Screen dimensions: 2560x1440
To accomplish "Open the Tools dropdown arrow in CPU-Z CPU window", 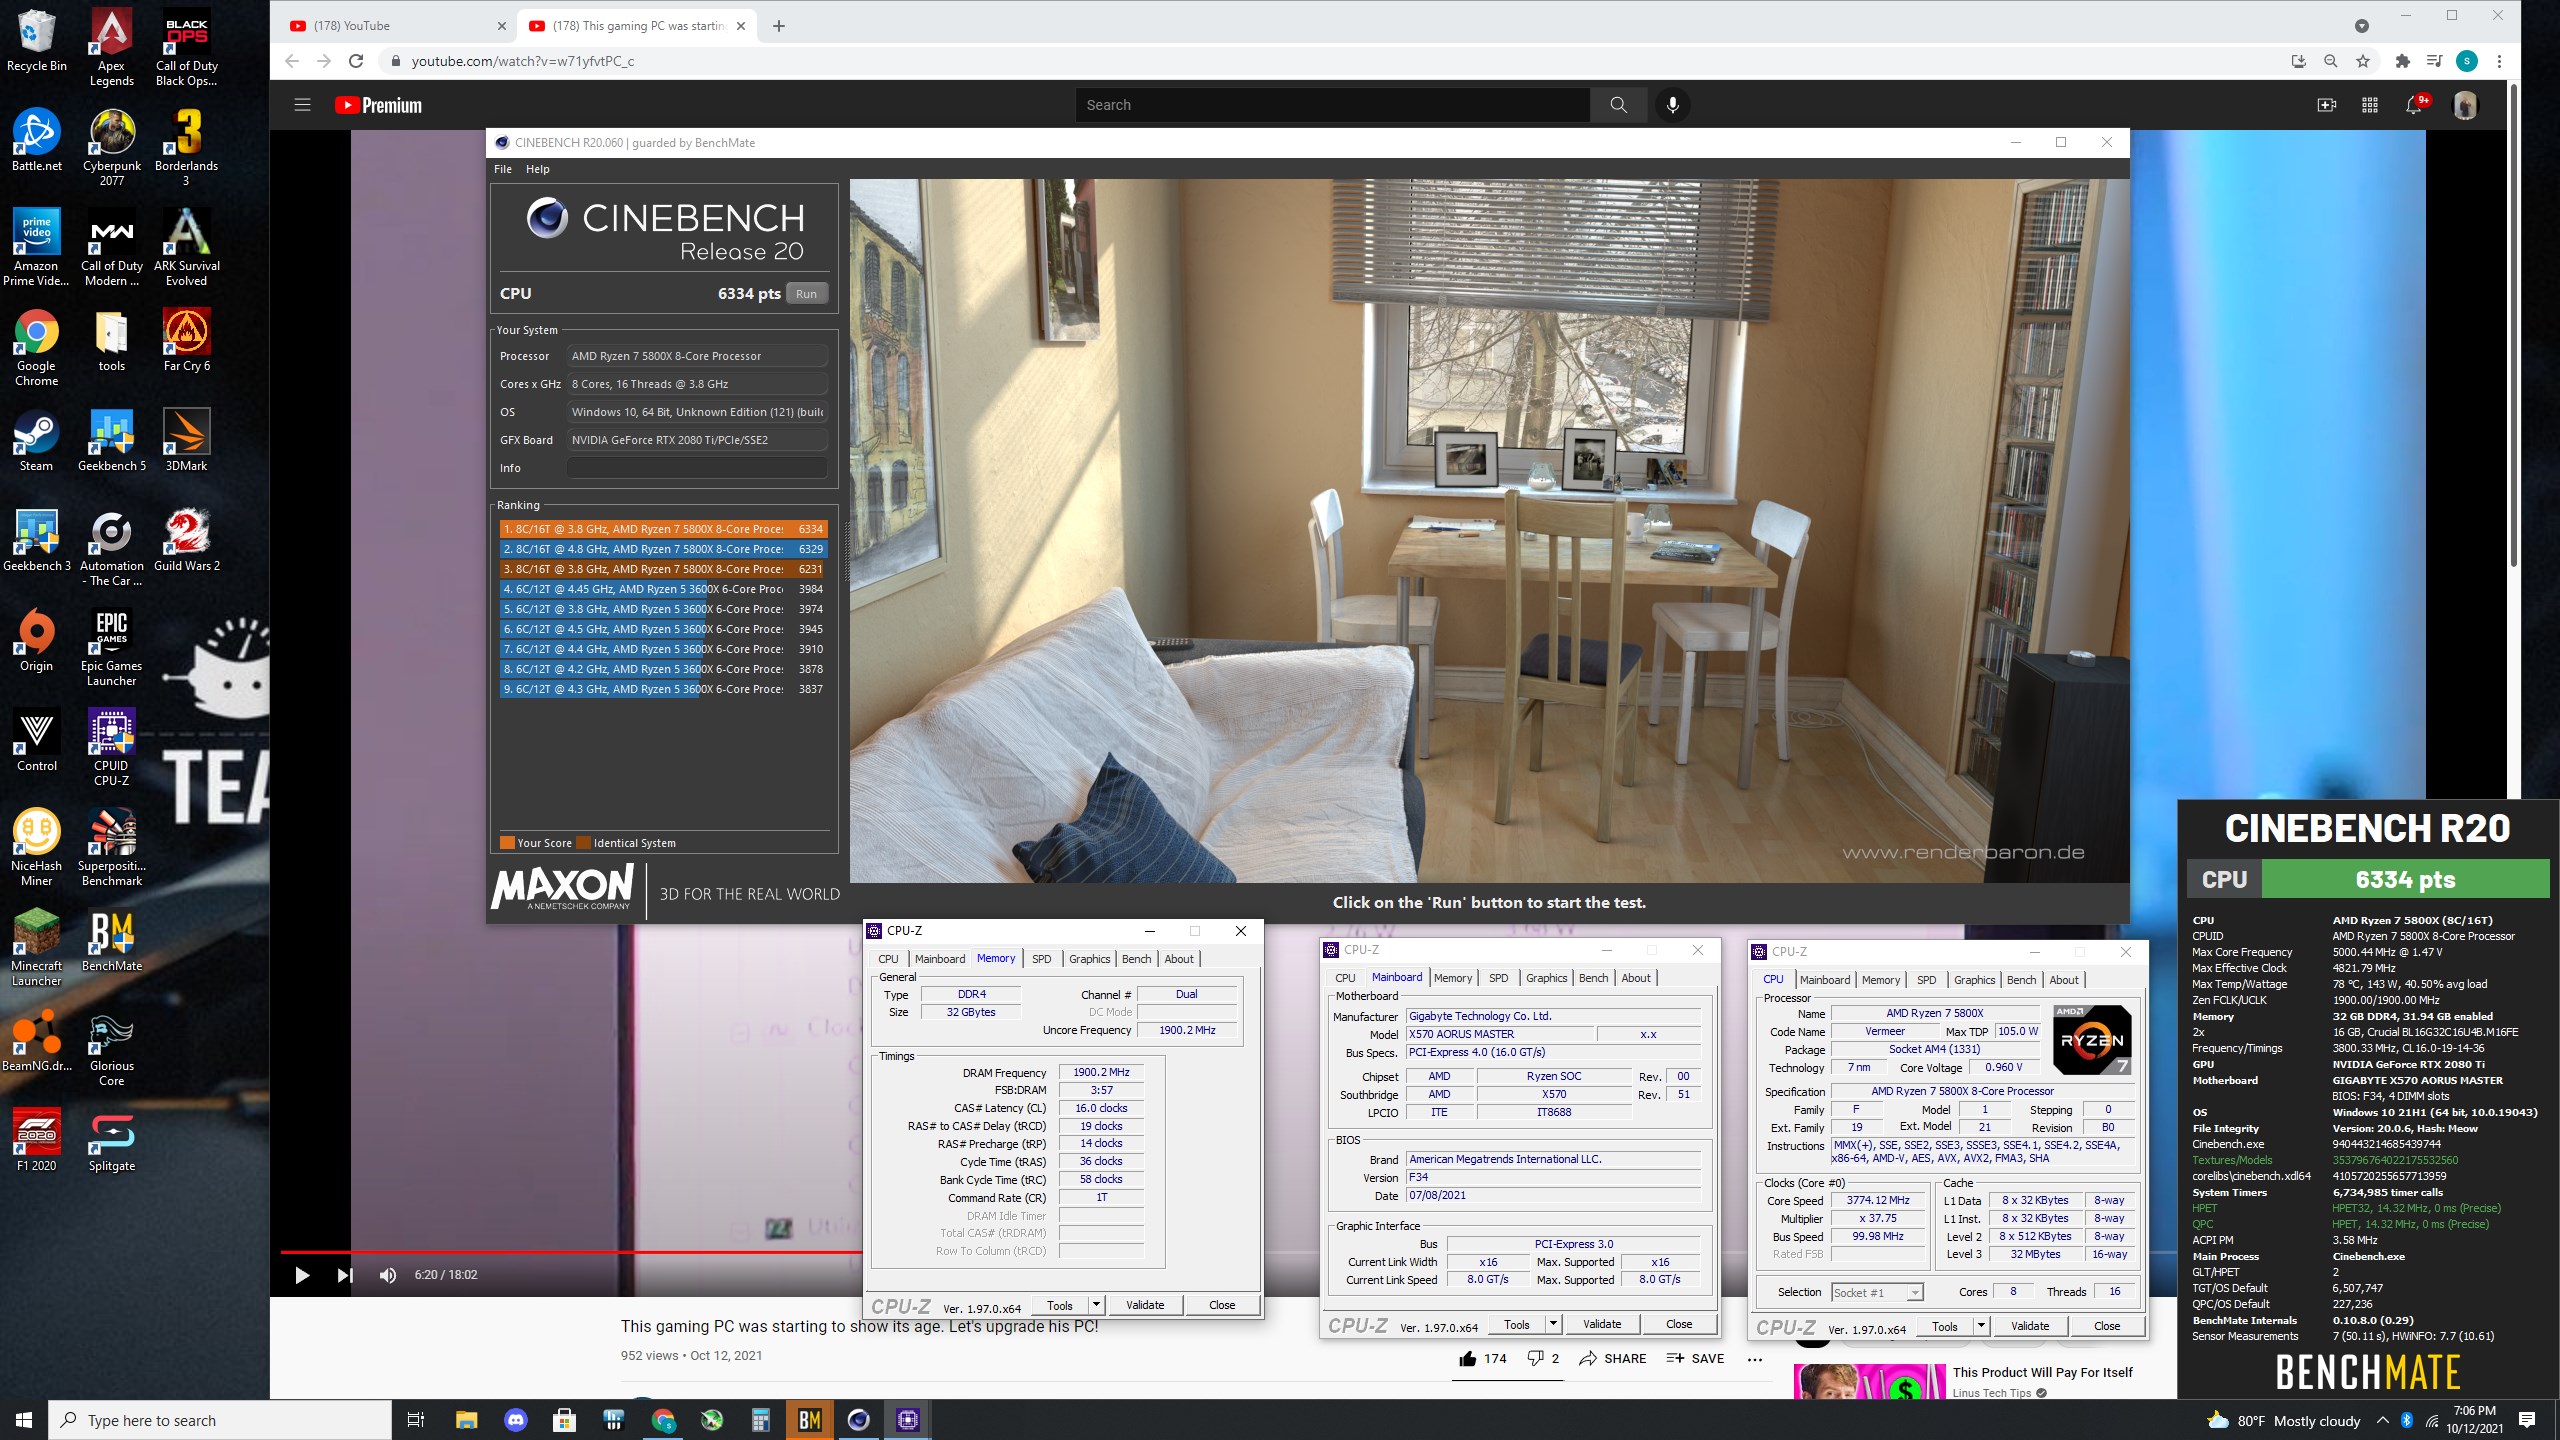I will [1981, 1326].
